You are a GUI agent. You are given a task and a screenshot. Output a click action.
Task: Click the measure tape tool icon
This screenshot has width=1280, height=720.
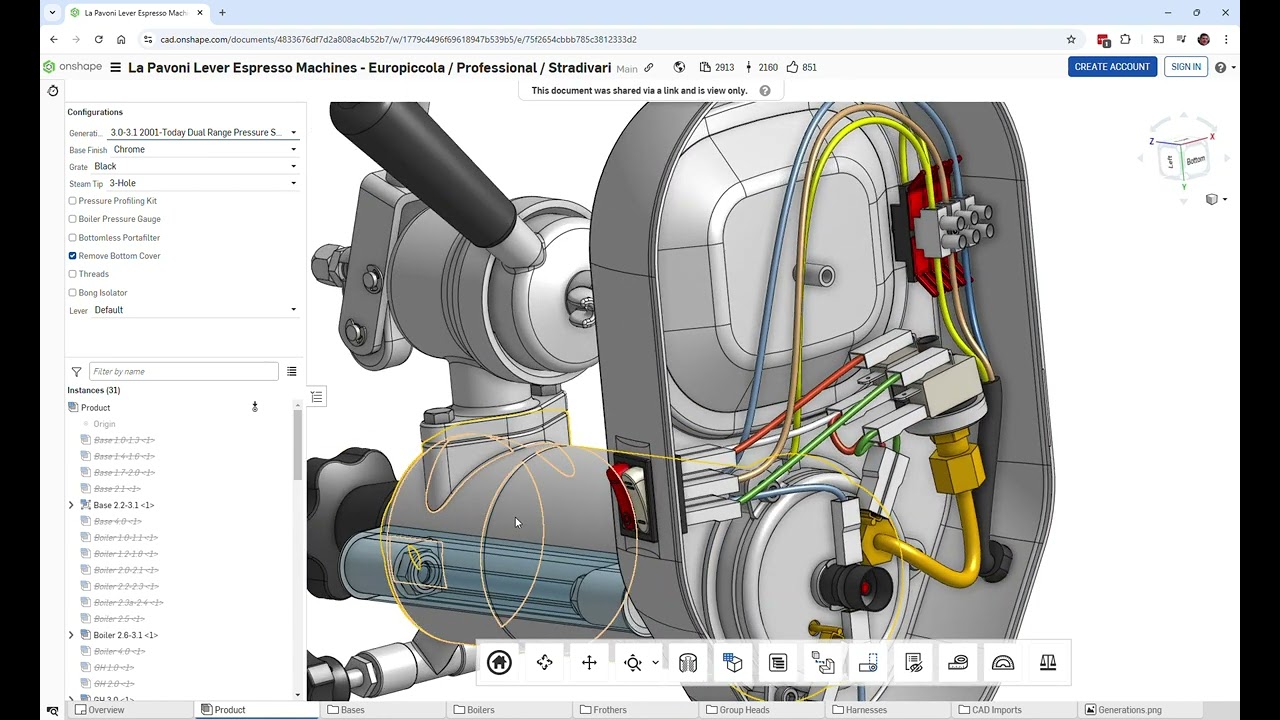[958, 662]
